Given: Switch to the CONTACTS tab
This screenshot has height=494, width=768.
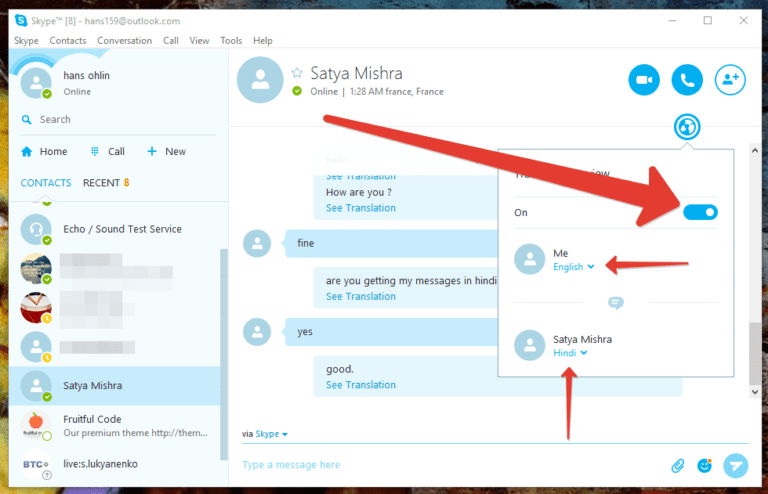Looking at the screenshot, I should point(46,183).
